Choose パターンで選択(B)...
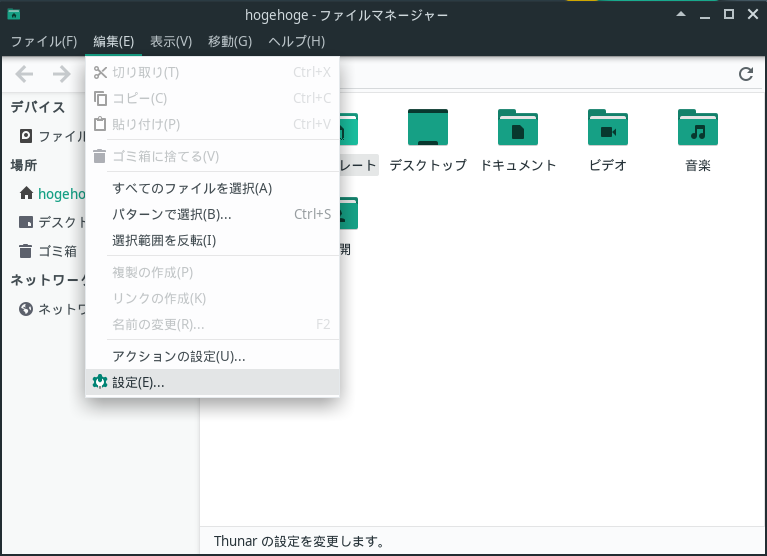 coord(212,214)
